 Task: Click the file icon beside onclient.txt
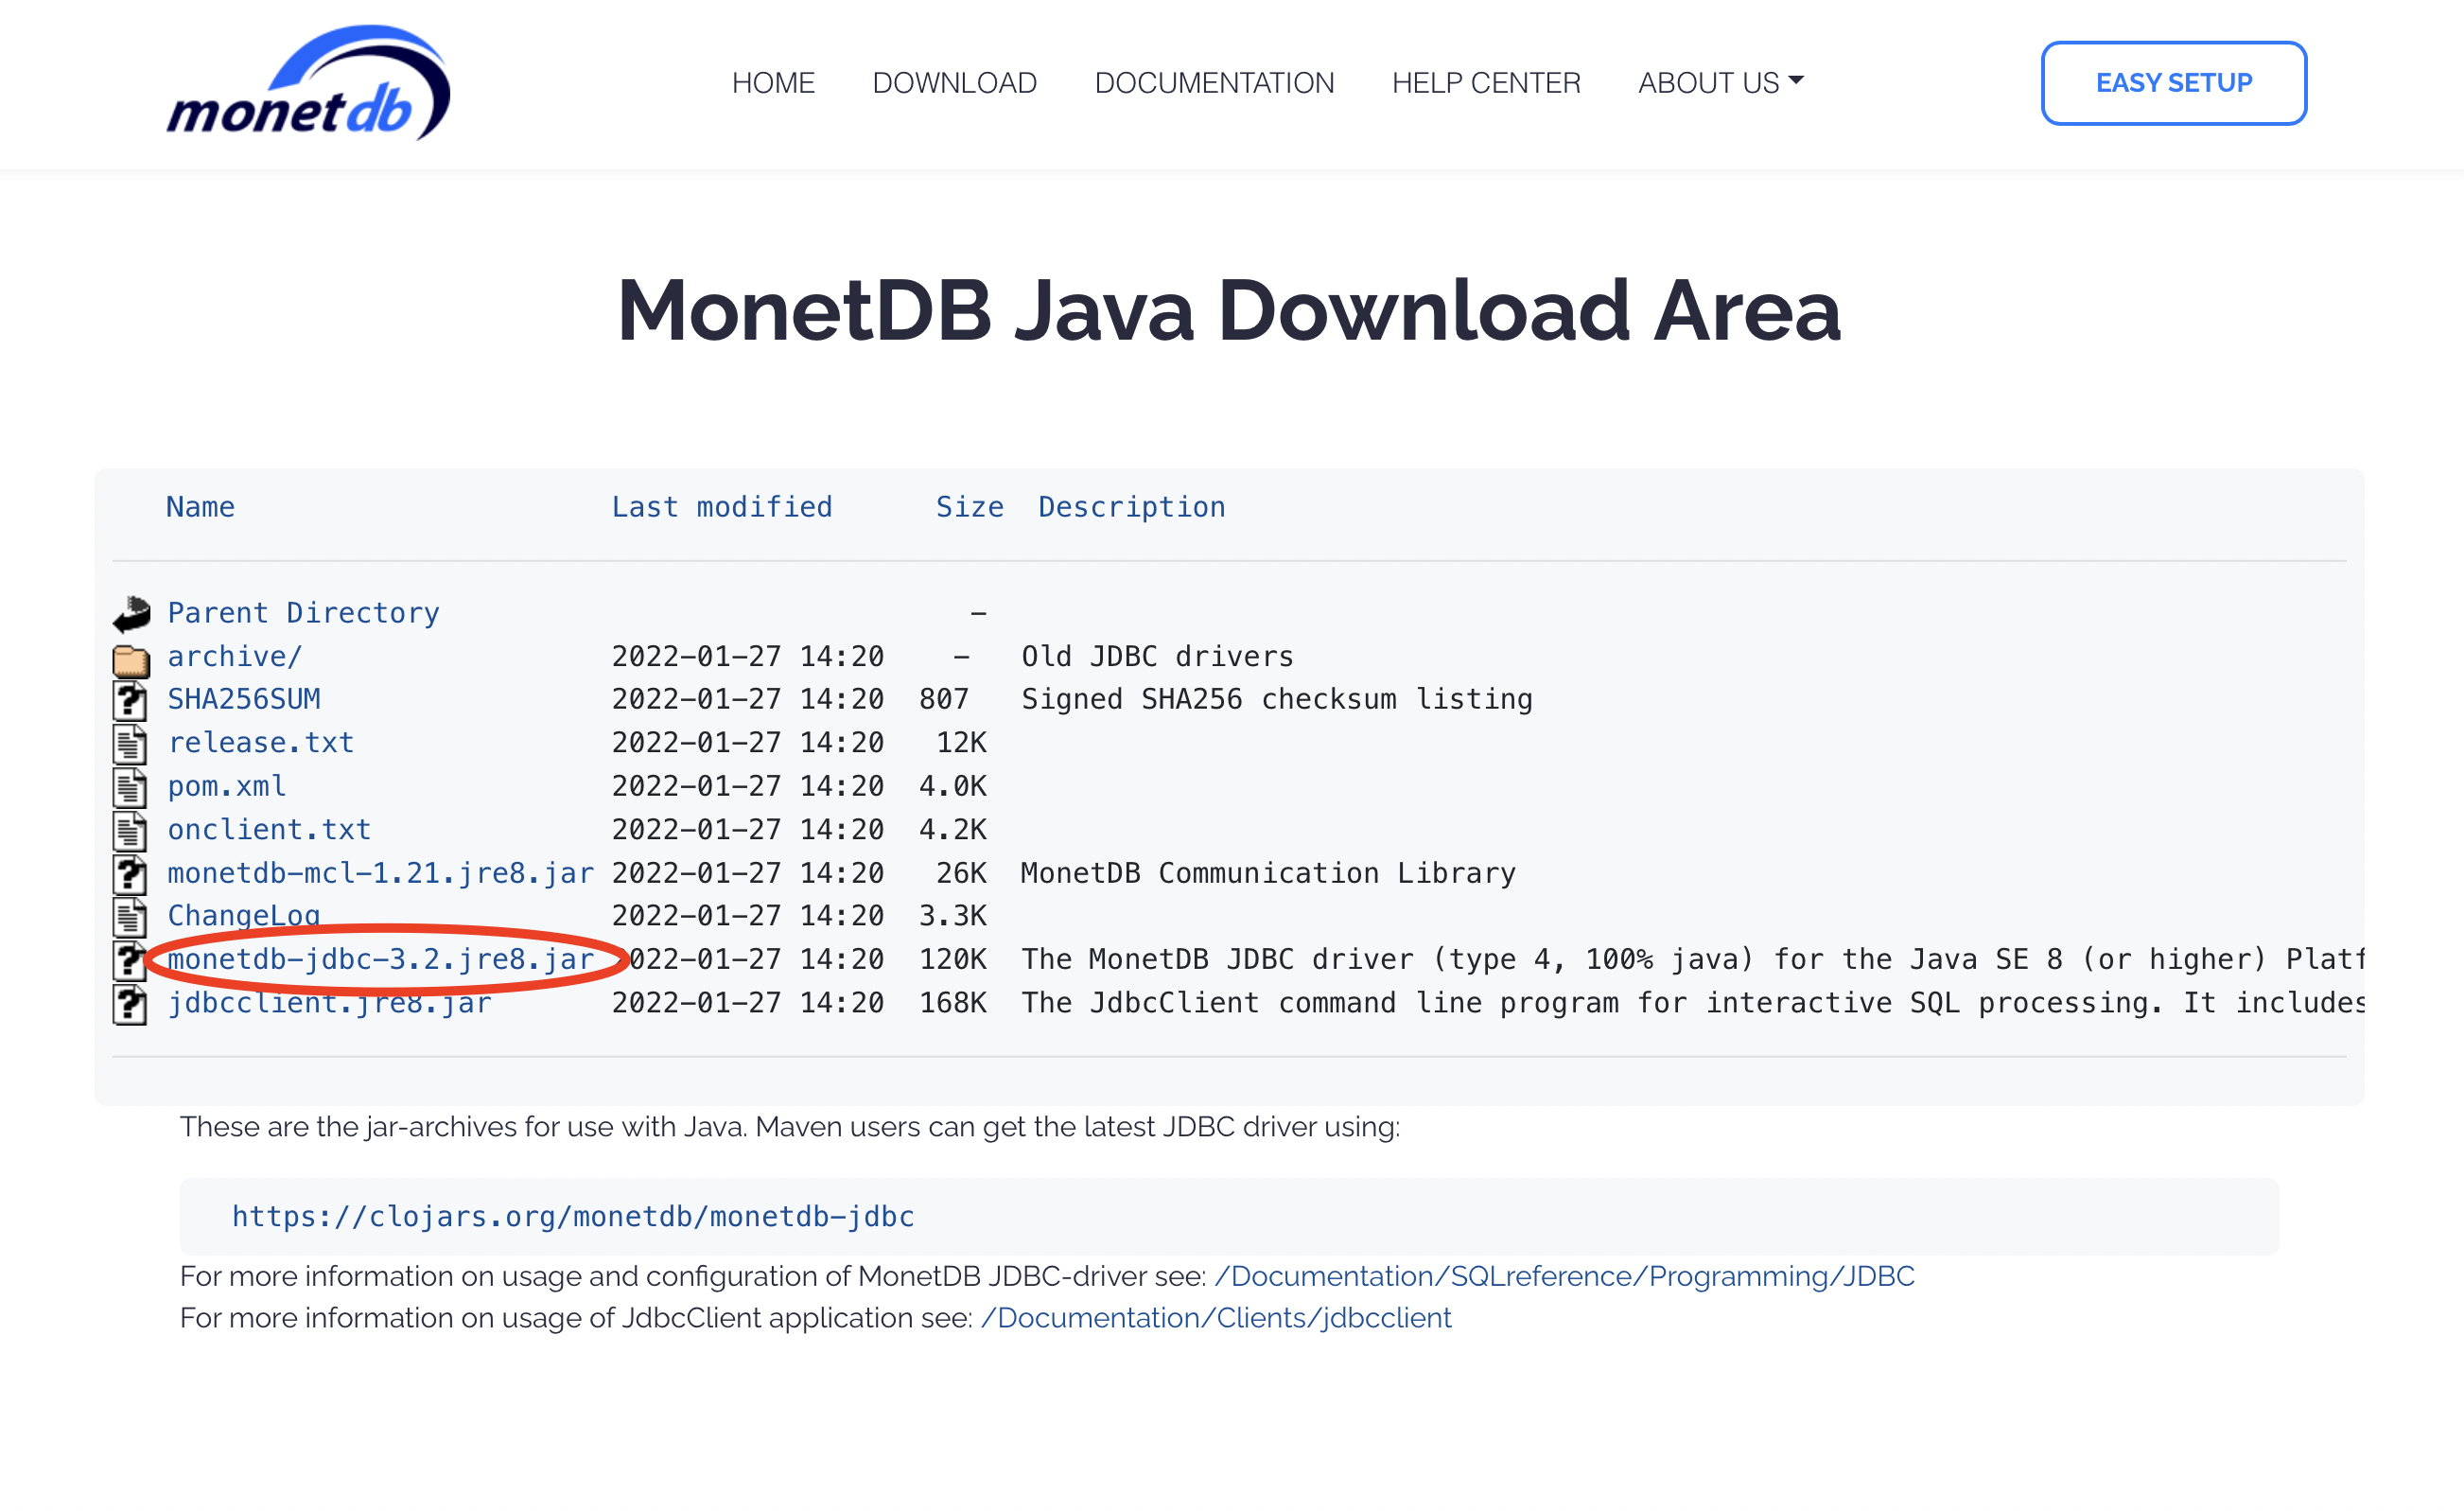[129, 831]
